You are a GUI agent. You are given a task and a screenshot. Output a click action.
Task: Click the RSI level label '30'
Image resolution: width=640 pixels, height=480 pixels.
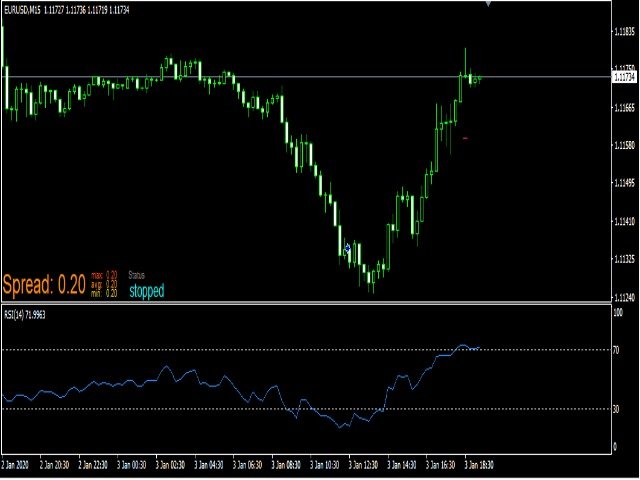[x=616, y=409]
